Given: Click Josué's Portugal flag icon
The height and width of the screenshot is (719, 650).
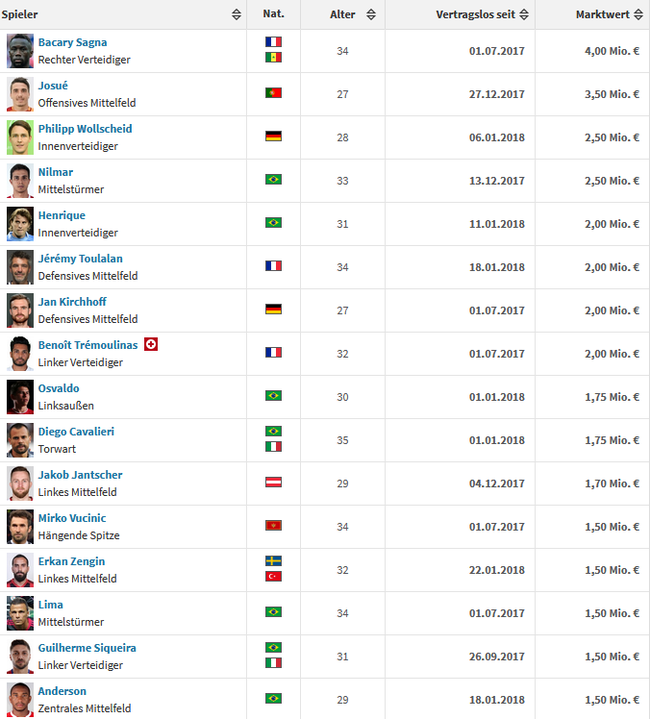Looking at the screenshot, I should tap(273, 93).
